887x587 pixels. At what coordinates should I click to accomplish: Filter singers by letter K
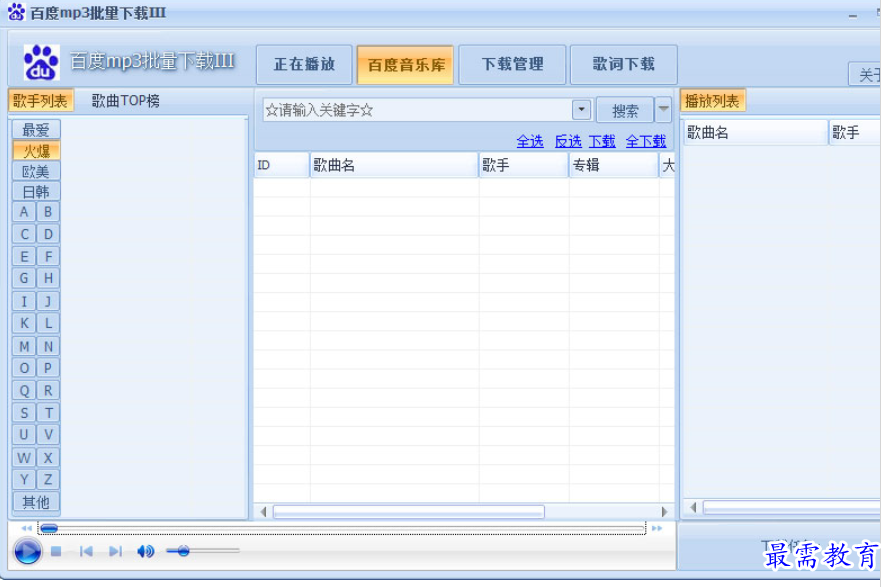coord(24,323)
